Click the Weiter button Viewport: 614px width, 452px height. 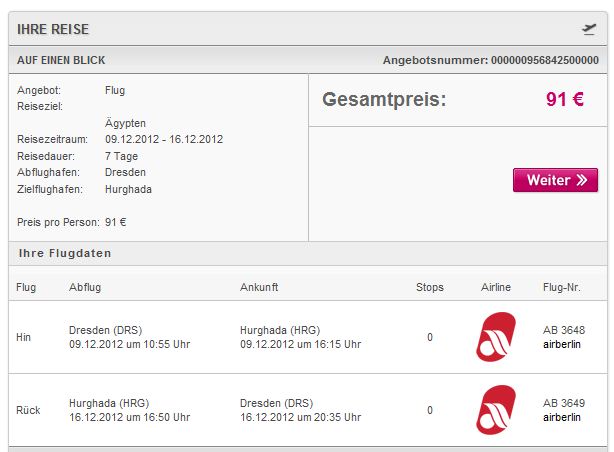coord(555,180)
